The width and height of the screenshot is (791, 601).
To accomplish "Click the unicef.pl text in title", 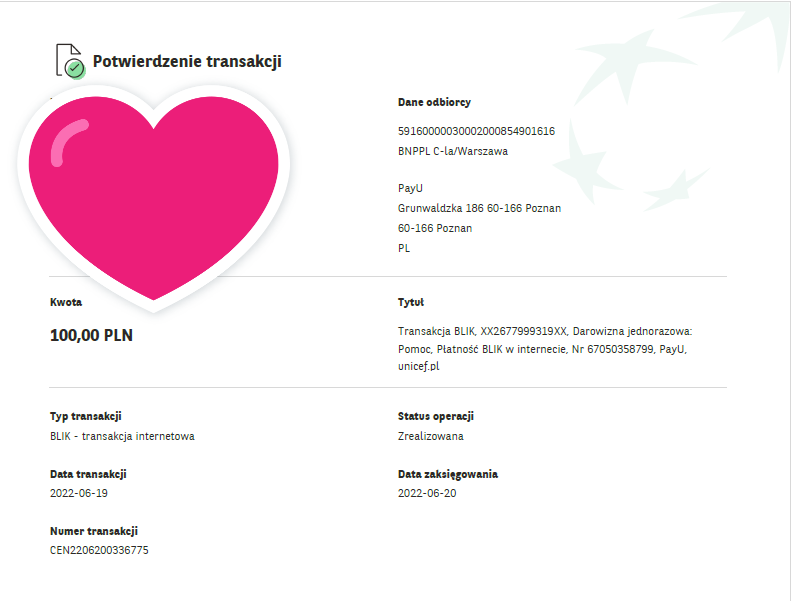I will pos(419,366).
